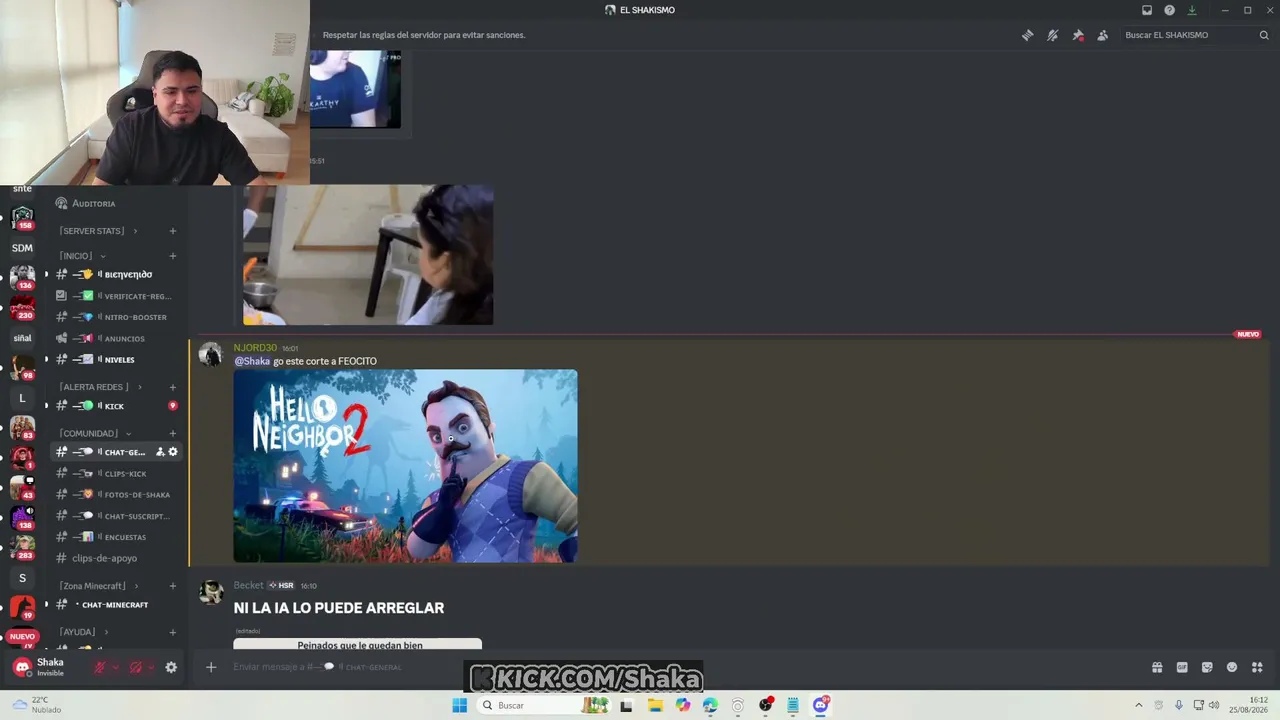Open the clips-kick channel
Screen dimensions: 1280x720
click(x=117, y=474)
